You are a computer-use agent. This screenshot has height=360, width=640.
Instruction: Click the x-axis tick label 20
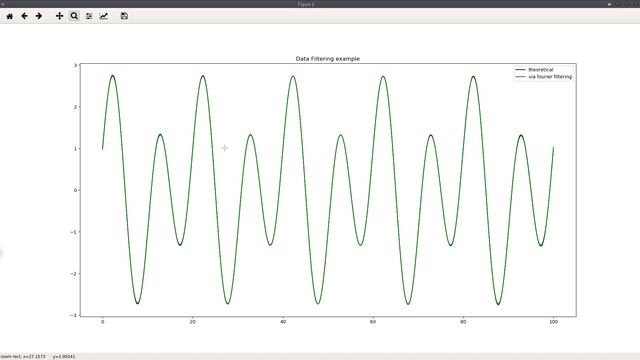tap(193, 322)
